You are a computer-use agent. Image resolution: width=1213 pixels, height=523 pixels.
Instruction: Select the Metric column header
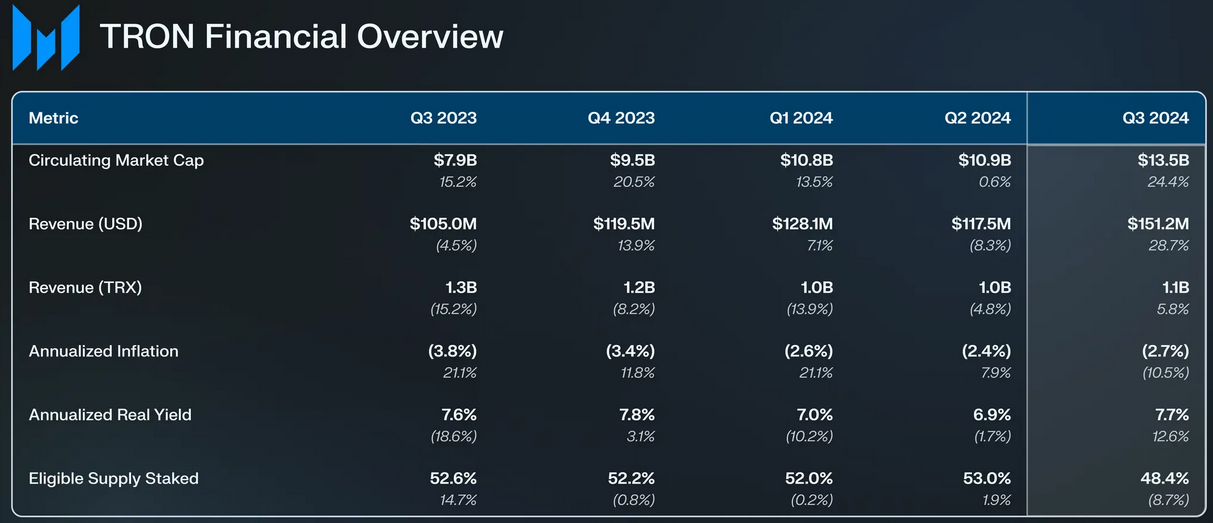tap(53, 118)
